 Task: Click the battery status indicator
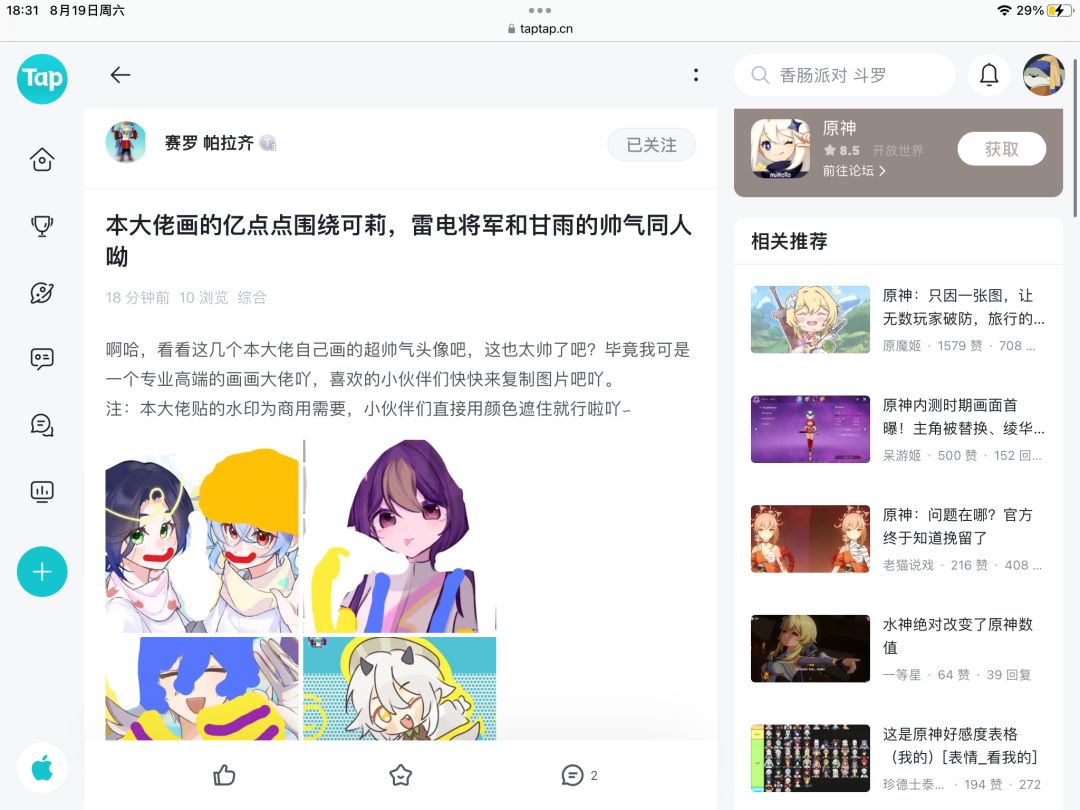pyautogui.click(x=1059, y=10)
